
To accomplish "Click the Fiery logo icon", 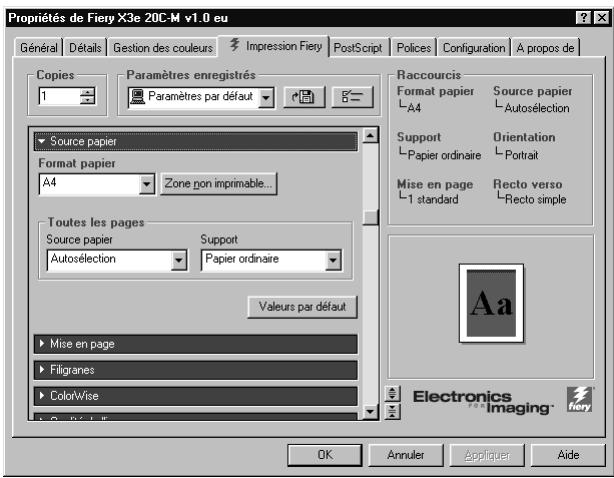I will pyautogui.click(x=580, y=400).
